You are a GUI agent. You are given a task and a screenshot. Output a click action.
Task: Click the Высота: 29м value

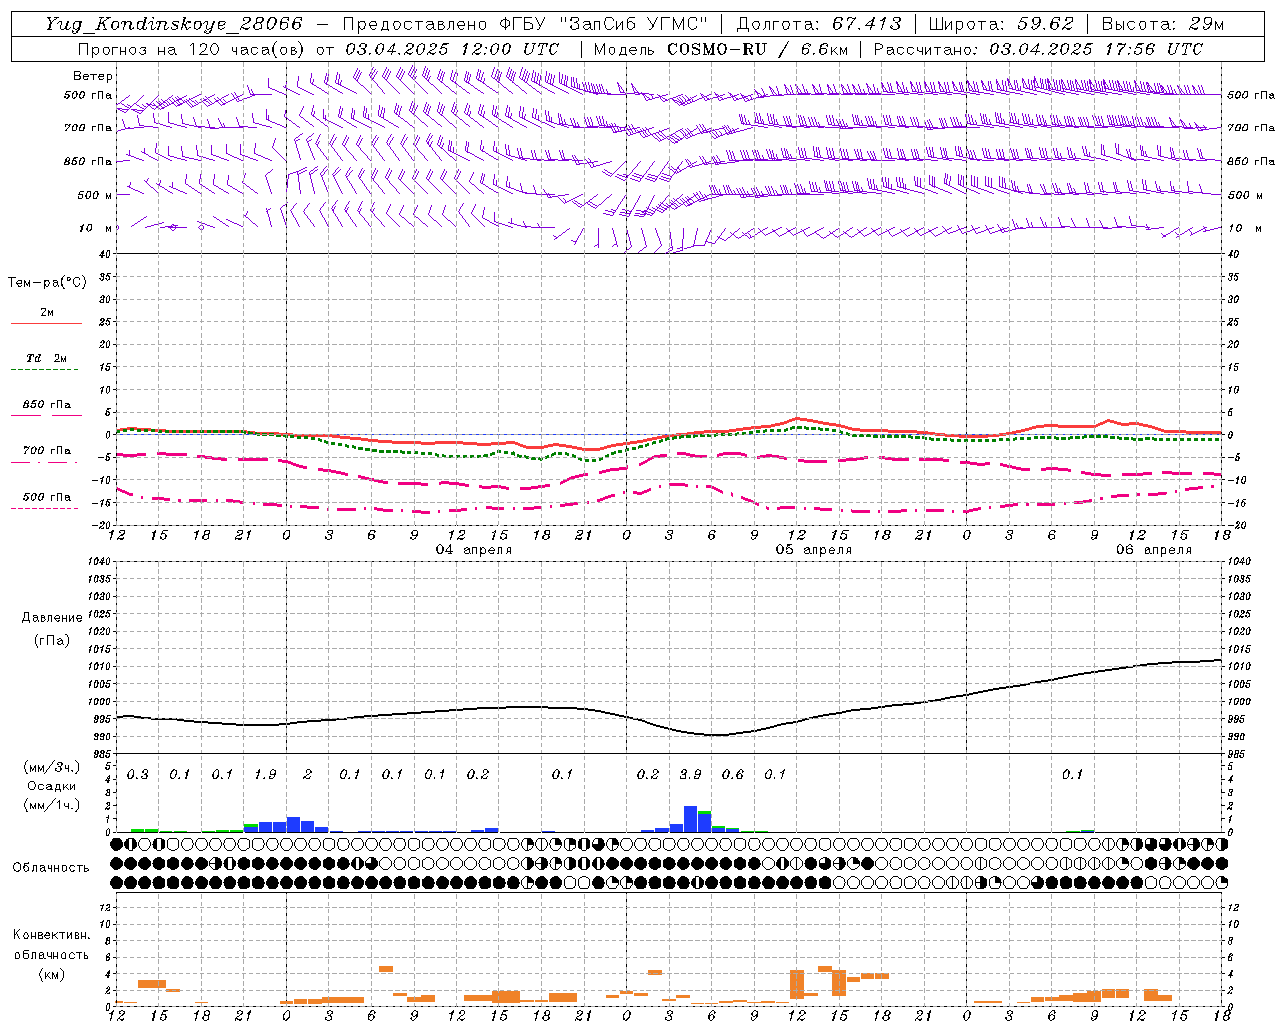1162,24
